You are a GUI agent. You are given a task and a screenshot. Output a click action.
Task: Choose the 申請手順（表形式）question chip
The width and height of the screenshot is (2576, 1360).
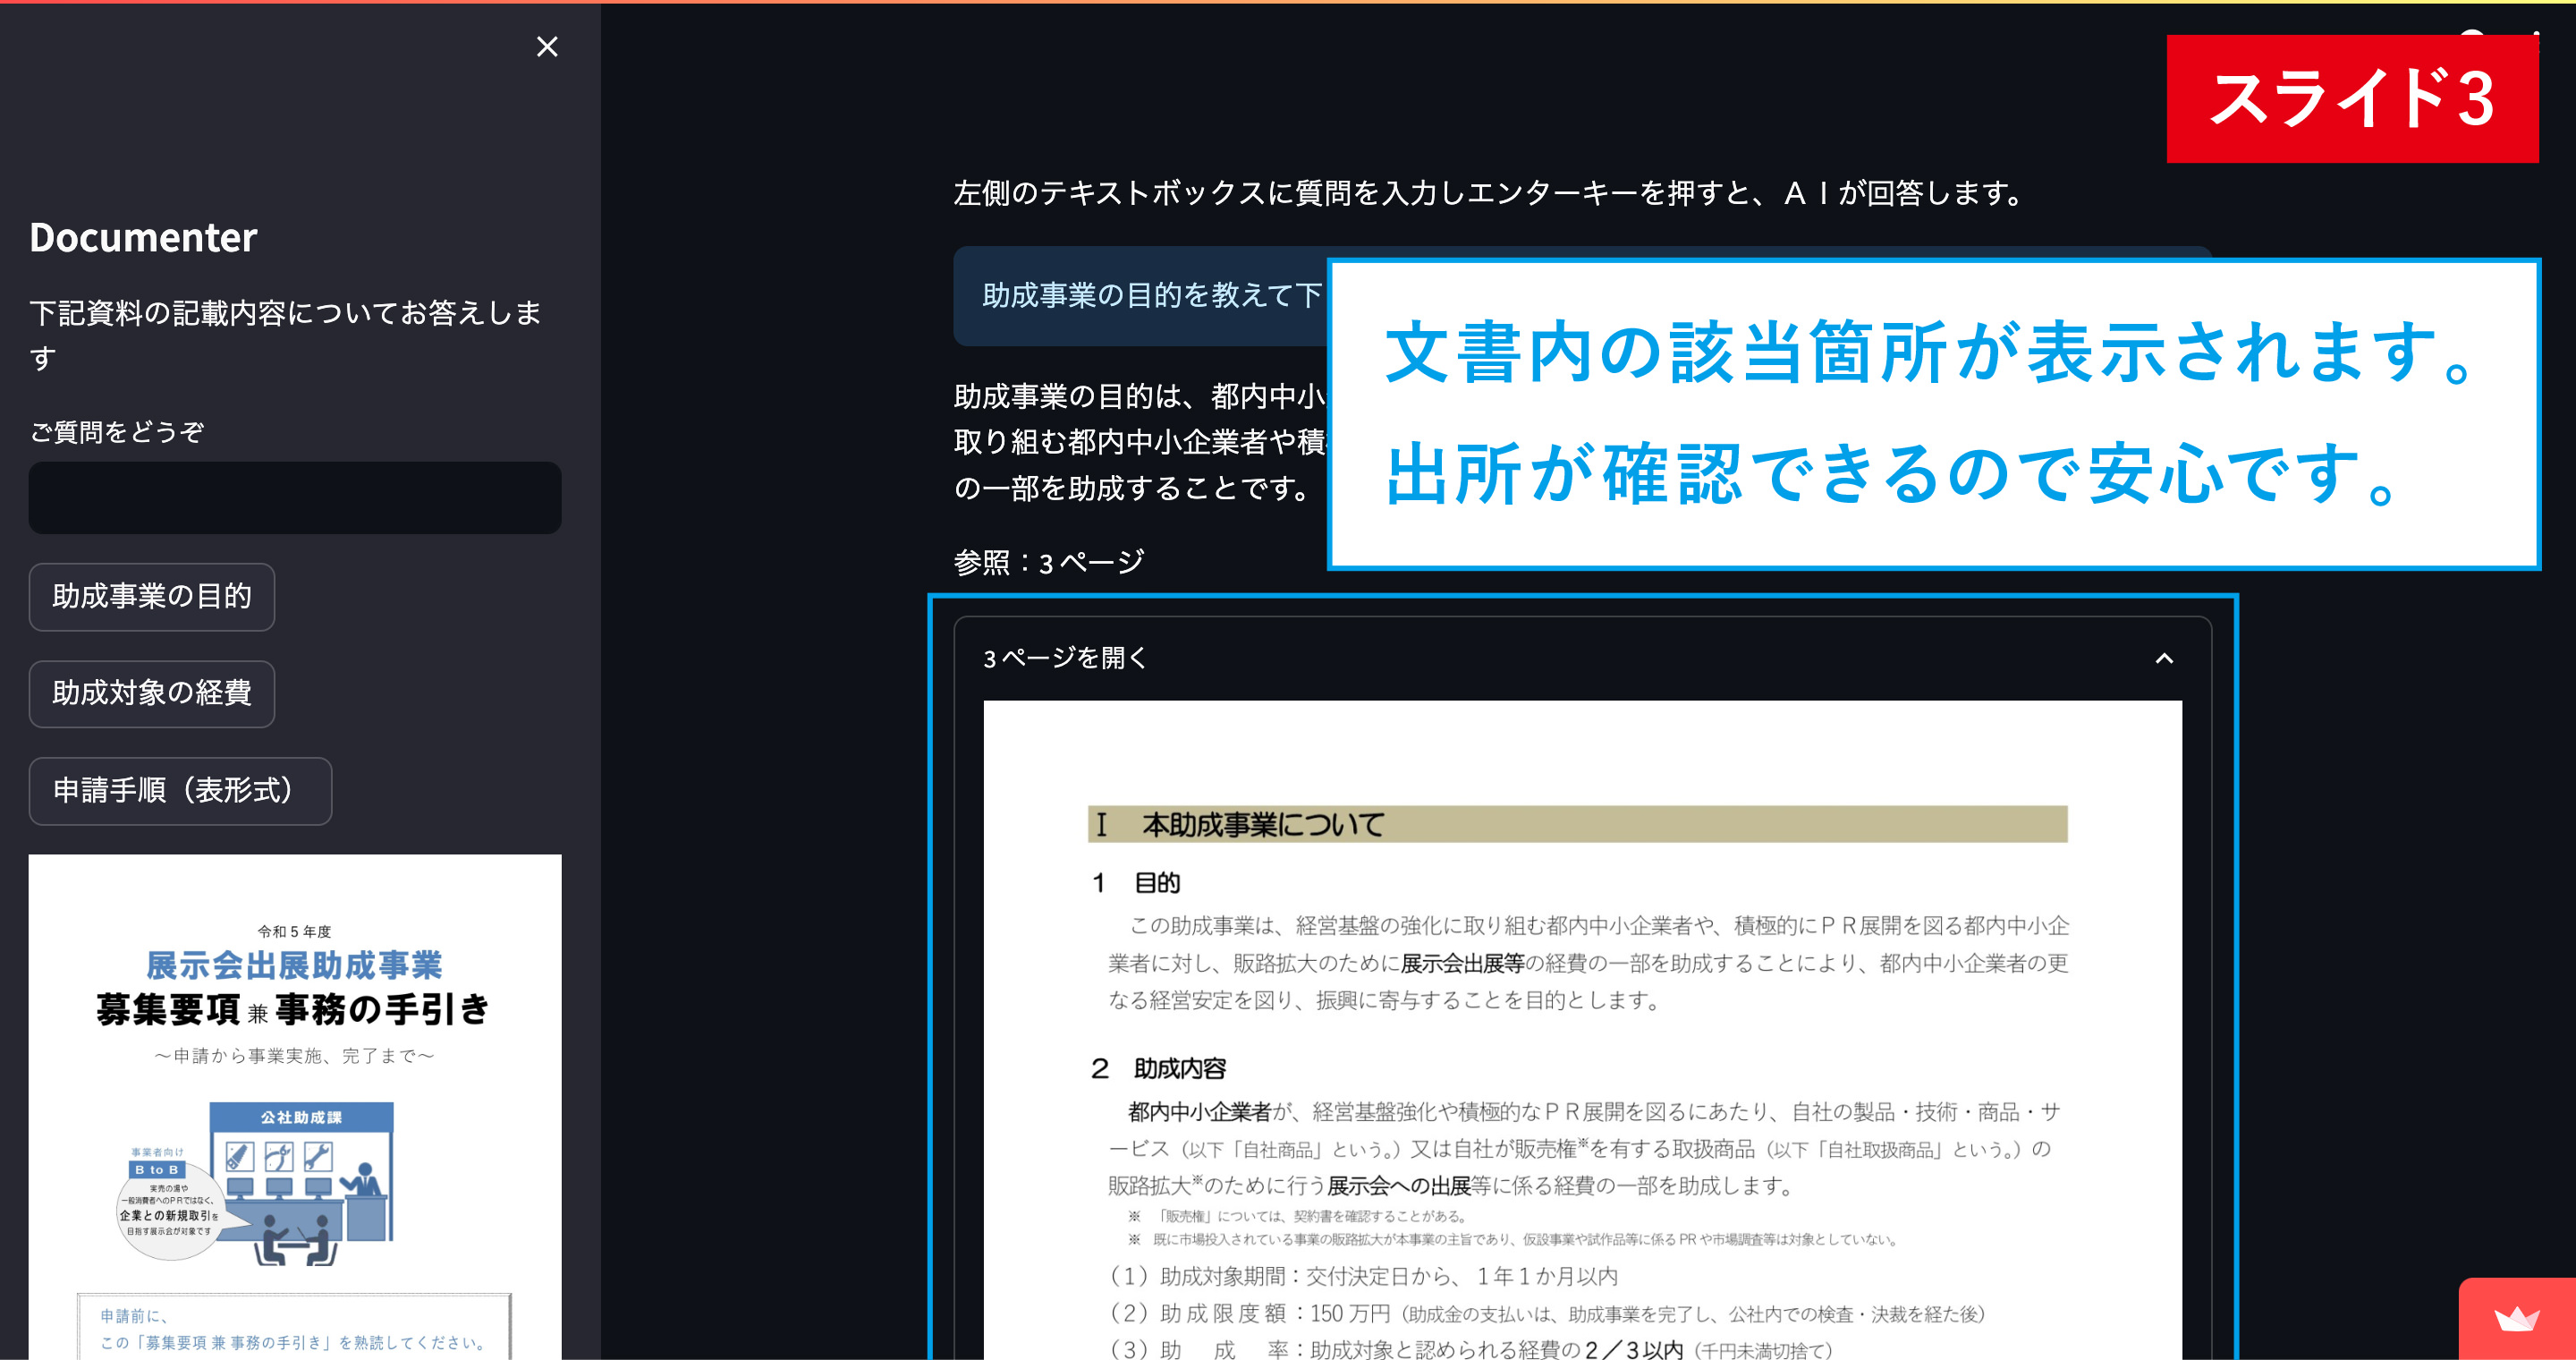coord(180,791)
